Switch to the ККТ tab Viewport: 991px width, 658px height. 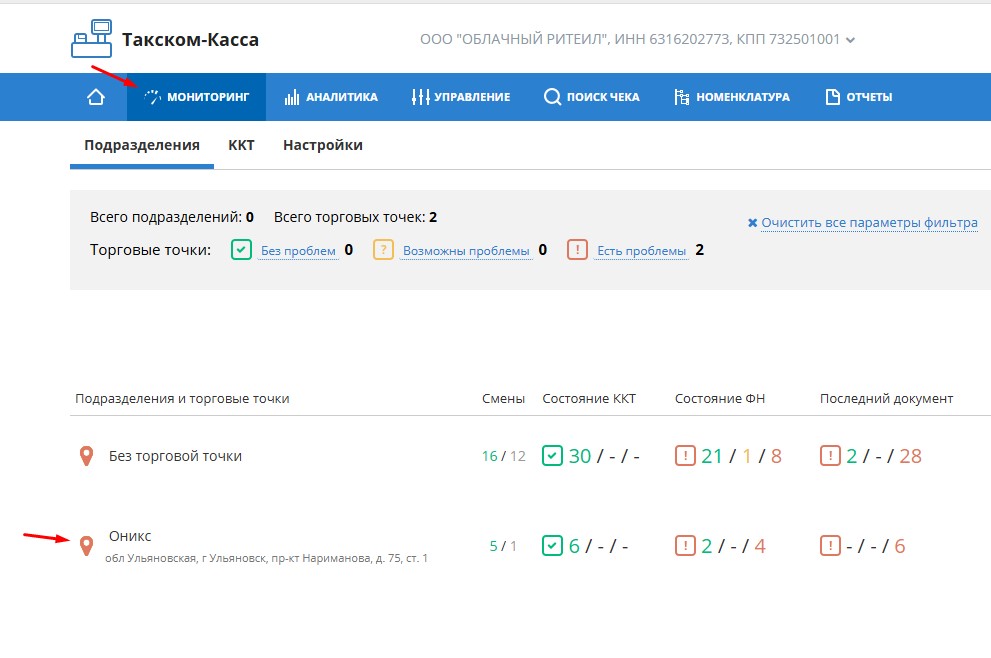click(x=241, y=145)
